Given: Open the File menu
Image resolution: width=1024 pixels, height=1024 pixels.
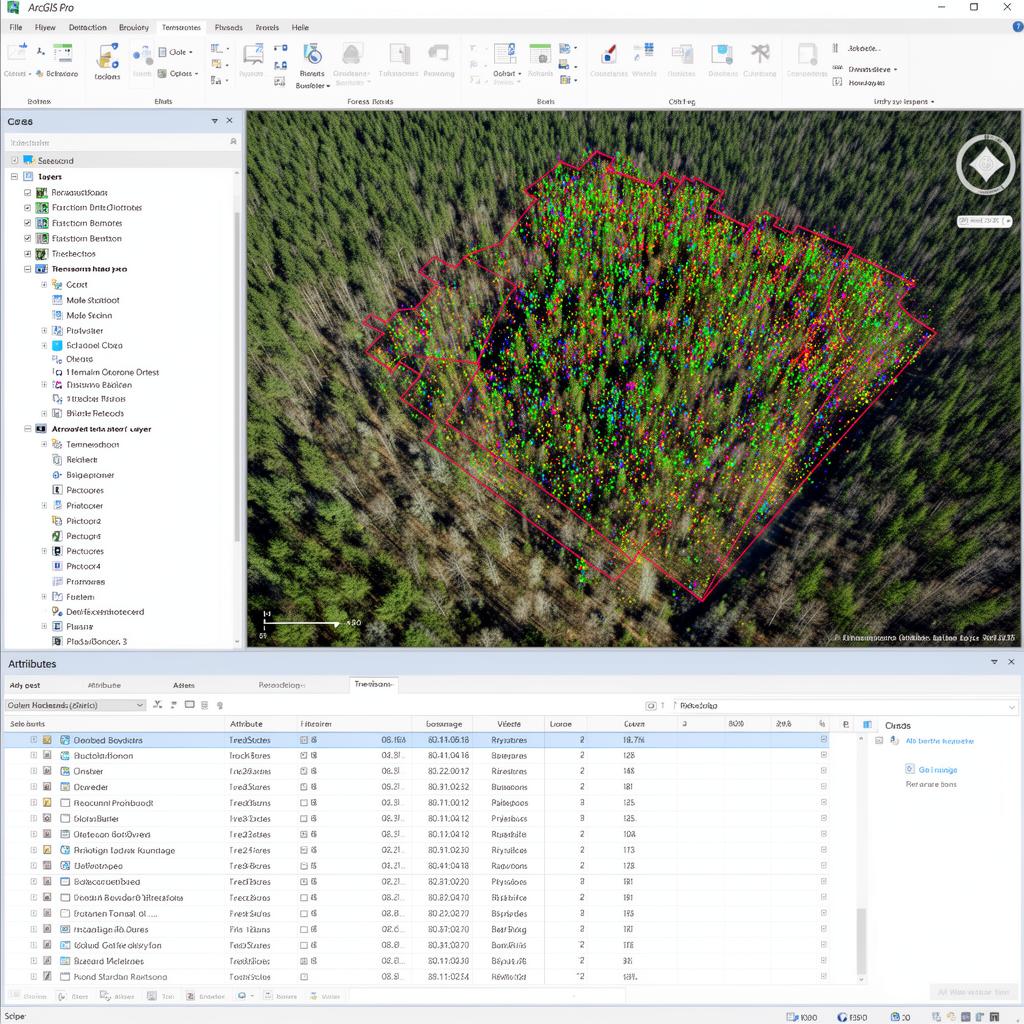Looking at the screenshot, I should click(16, 27).
